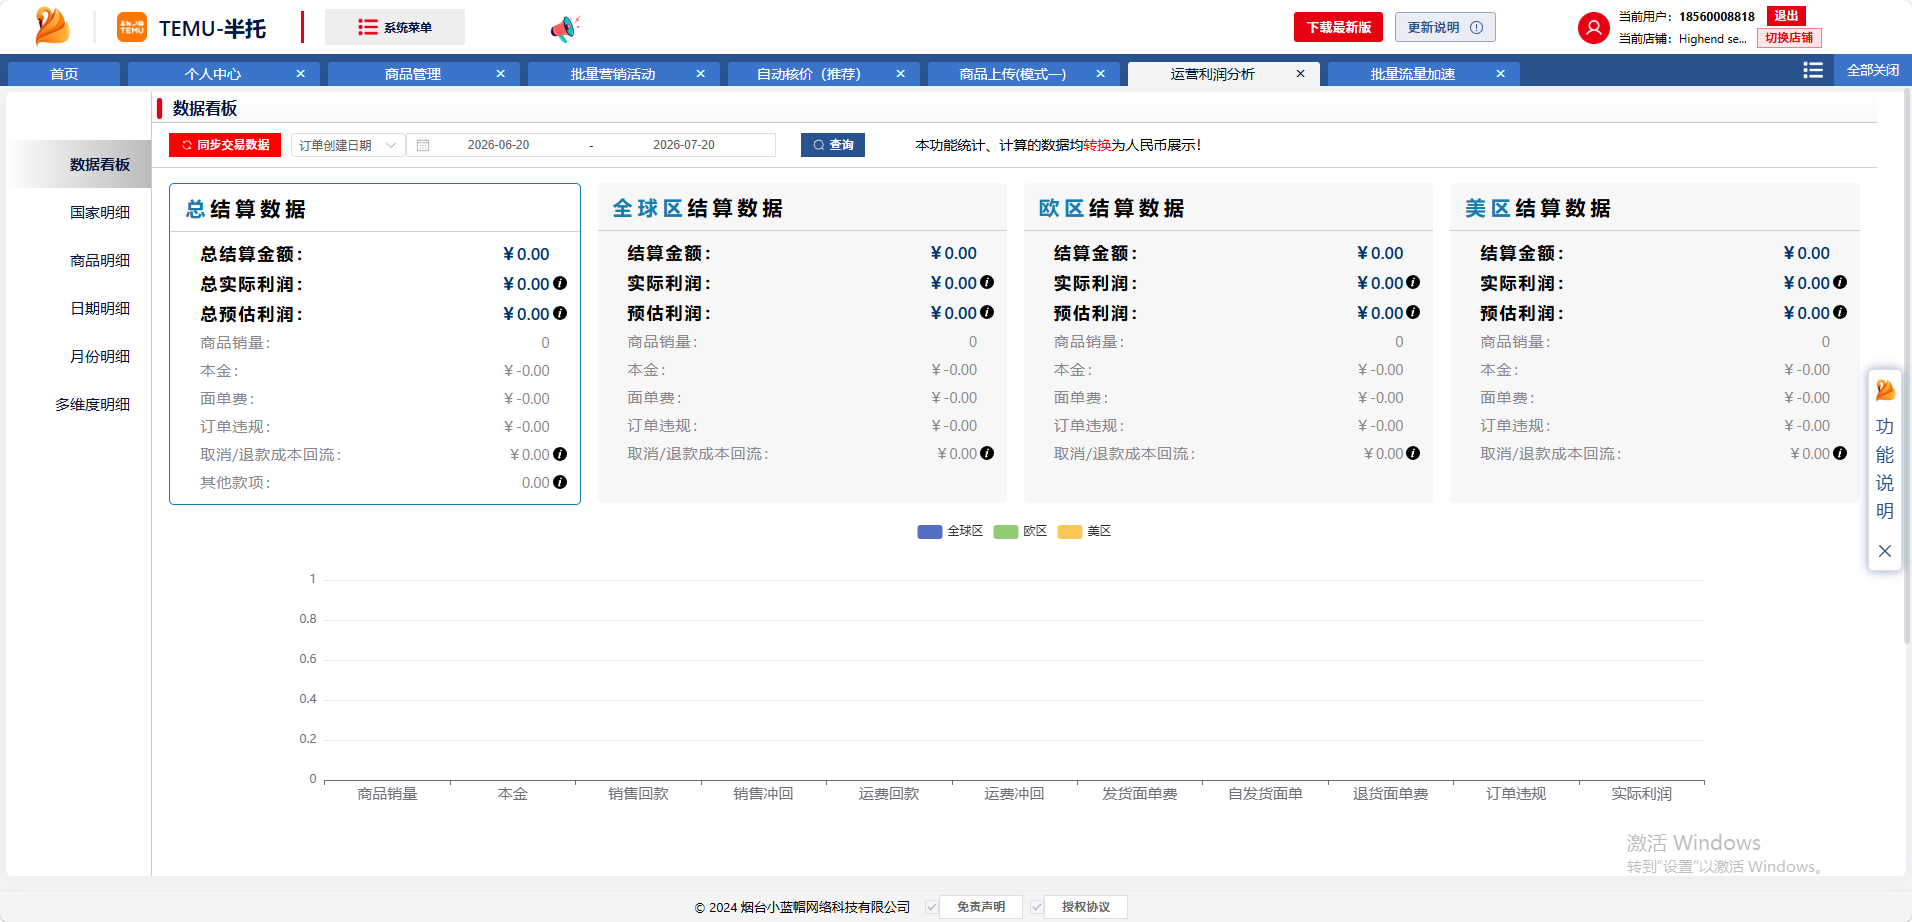Click info icon for 美区 实际利润

(x=1840, y=282)
